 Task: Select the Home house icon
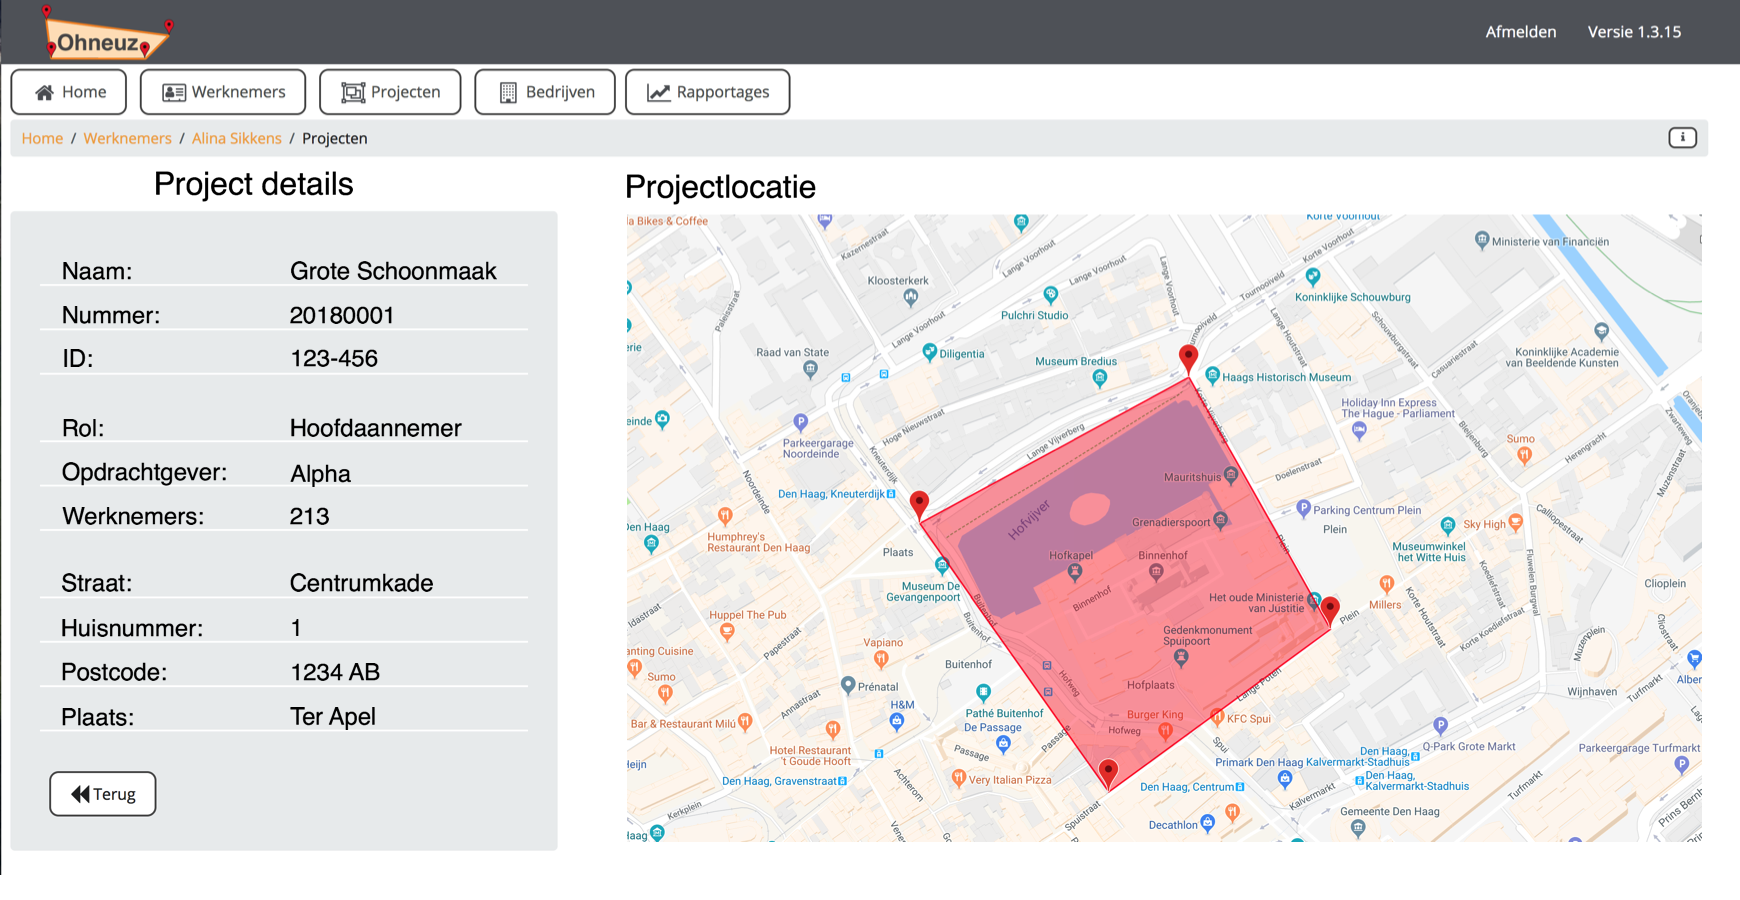[43, 91]
